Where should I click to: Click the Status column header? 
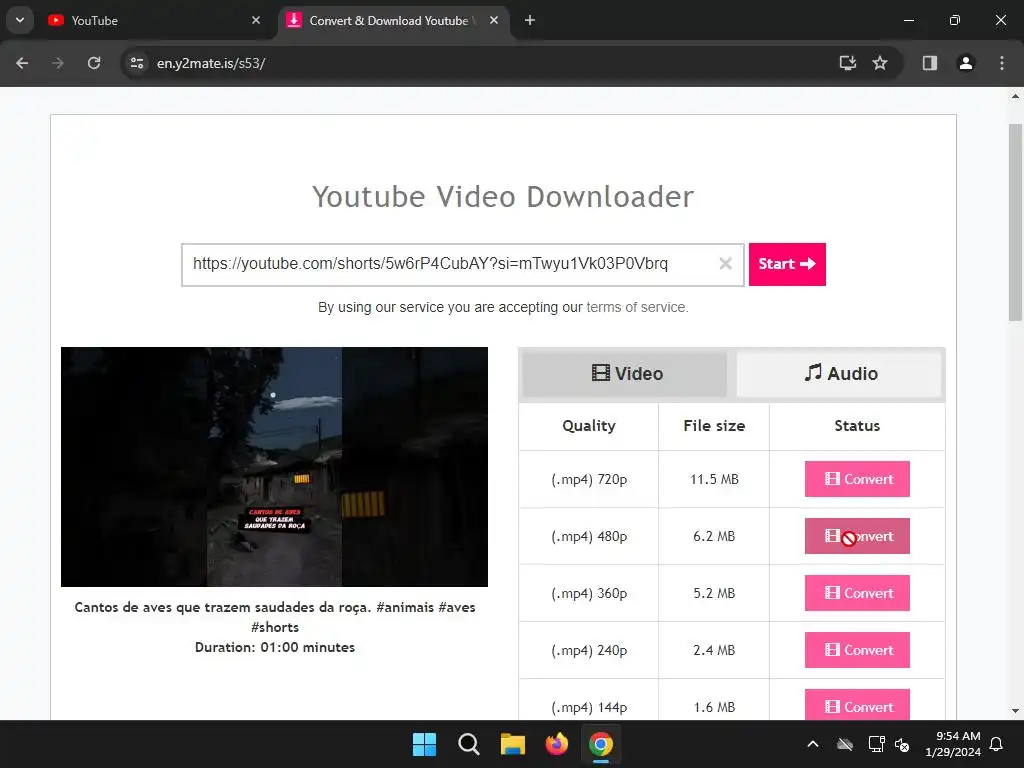point(857,426)
